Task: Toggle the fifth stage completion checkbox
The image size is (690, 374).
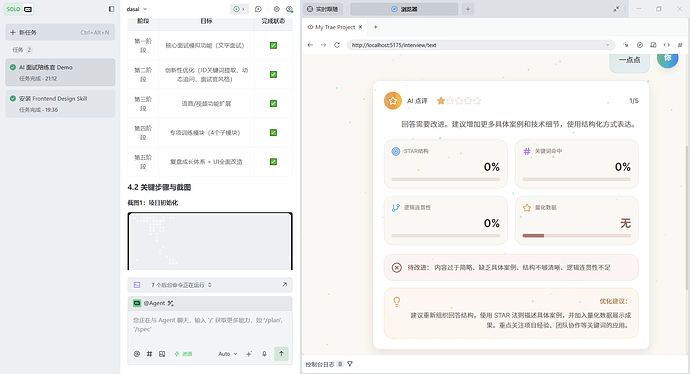Action: point(273,161)
